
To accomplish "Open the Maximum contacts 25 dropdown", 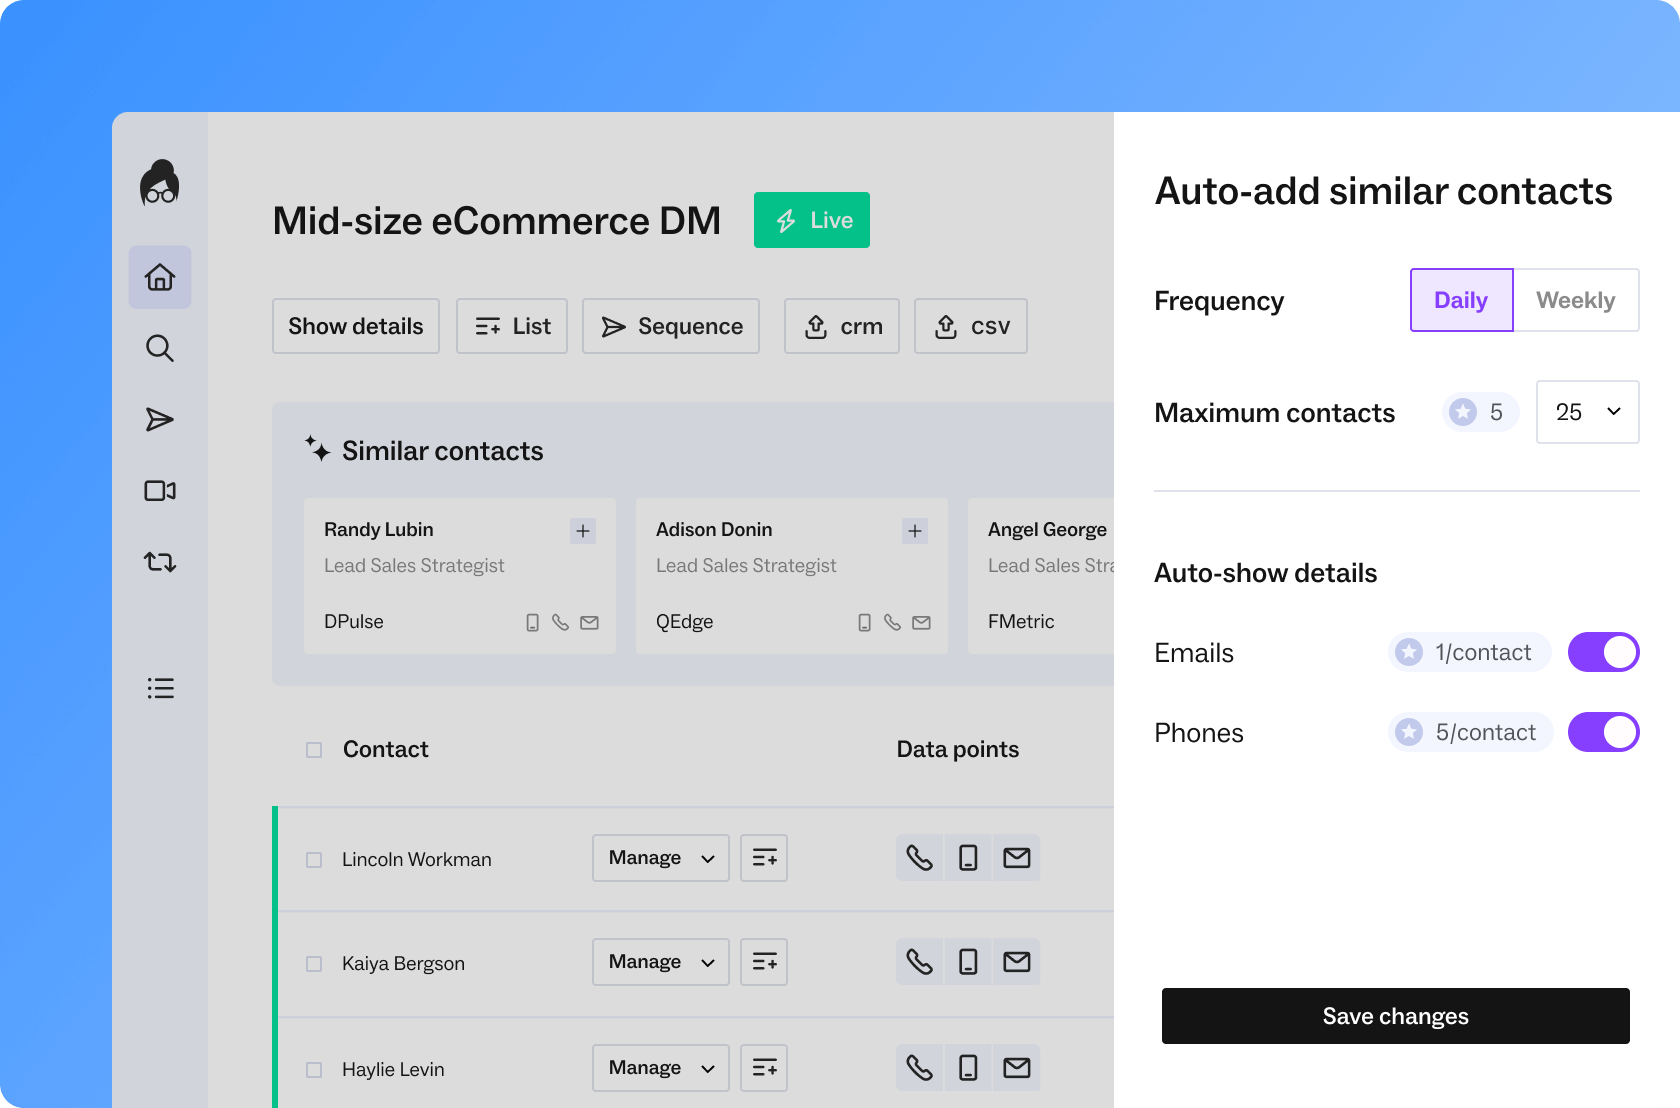I will click(1587, 412).
